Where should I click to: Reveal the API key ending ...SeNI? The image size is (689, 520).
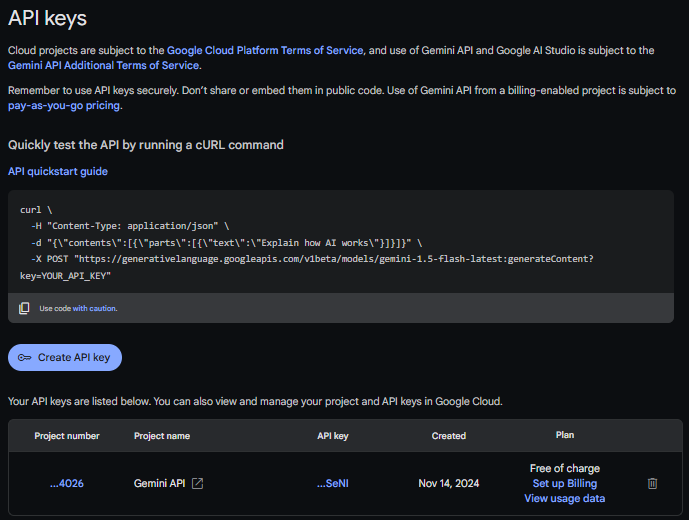click(x=333, y=484)
